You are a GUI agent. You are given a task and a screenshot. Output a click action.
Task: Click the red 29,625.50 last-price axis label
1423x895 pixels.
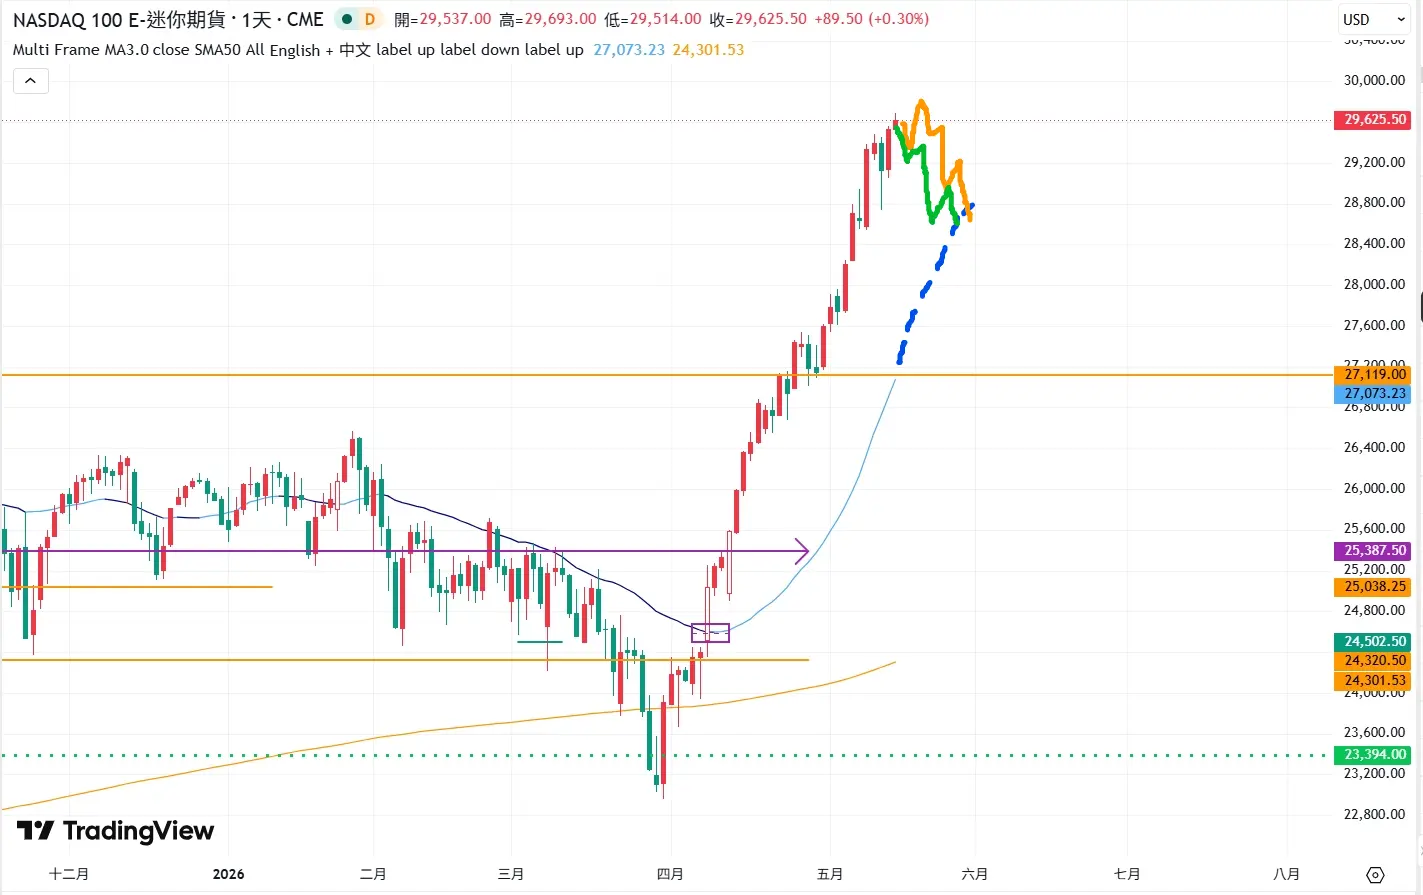[x=1374, y=120]
